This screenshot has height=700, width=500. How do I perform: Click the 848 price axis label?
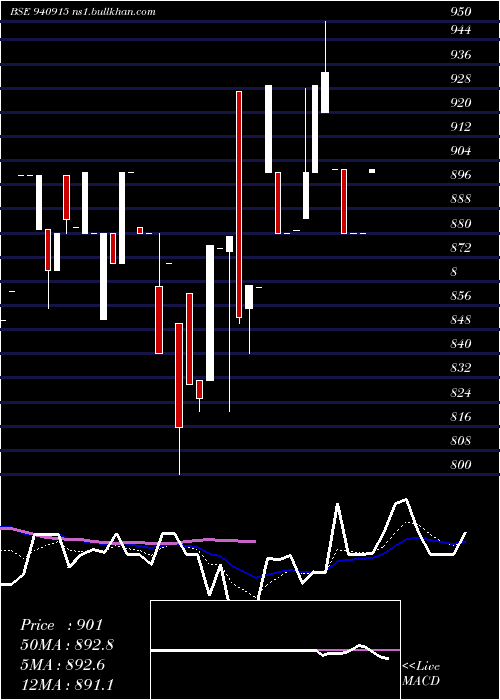coord(461,320)
